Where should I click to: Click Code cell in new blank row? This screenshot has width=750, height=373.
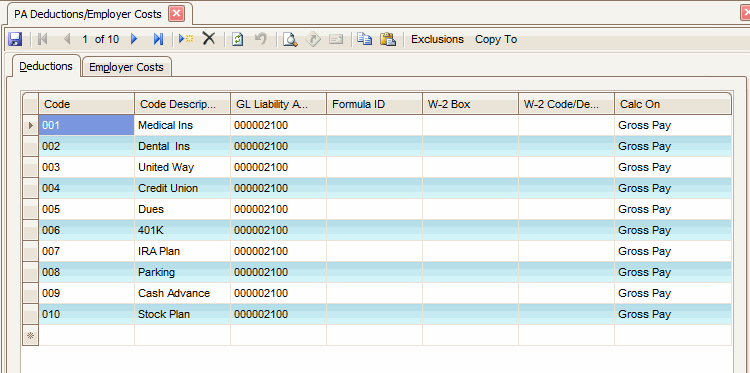click(x=87, y=335)
